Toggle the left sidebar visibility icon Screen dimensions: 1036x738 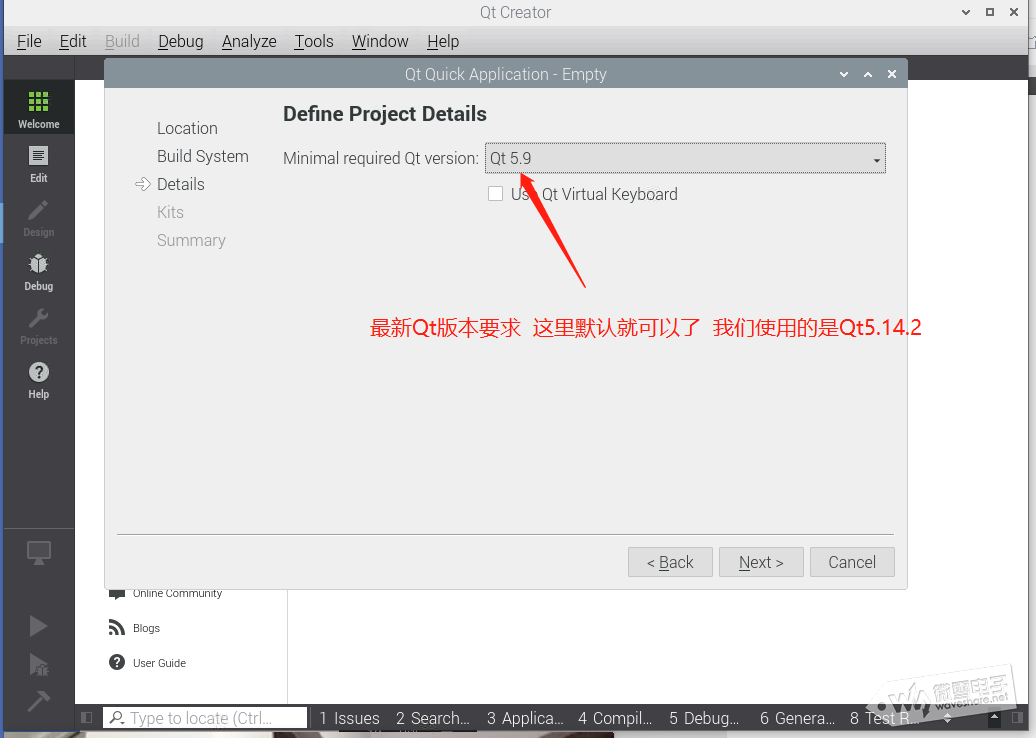87,718
